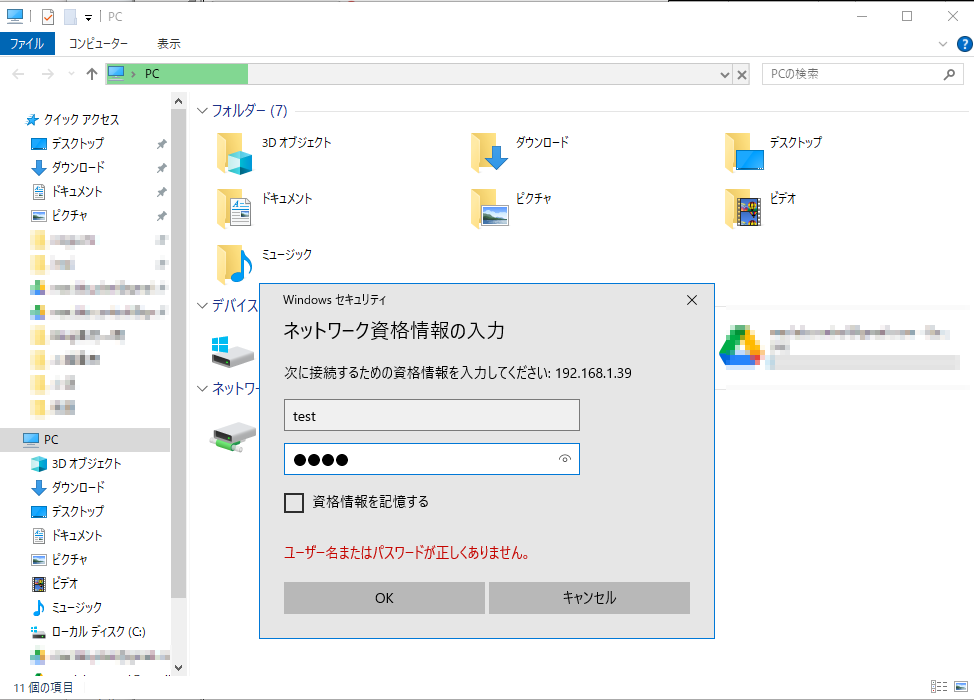Click the up arrow navigation button
Screen dimensions: 974x700
pyautogui.click(x=92, y=74)
